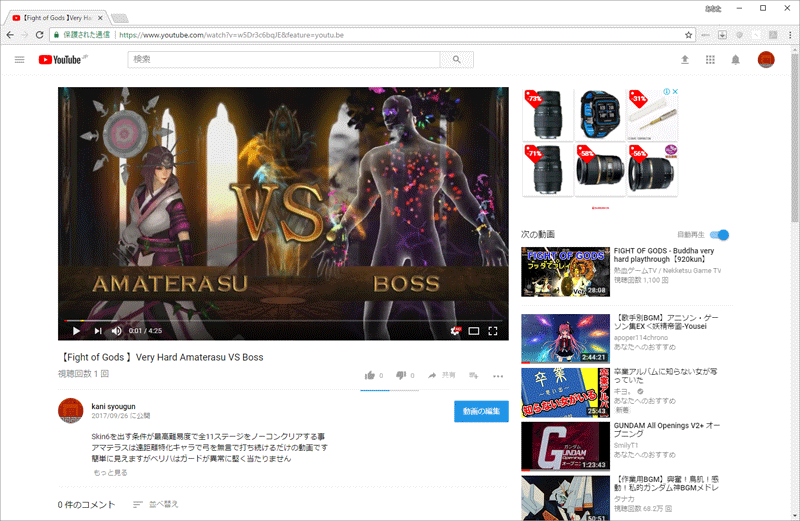800x521 pixels.
Task: Open the YouTube apps grid icon
Action: 710,60
